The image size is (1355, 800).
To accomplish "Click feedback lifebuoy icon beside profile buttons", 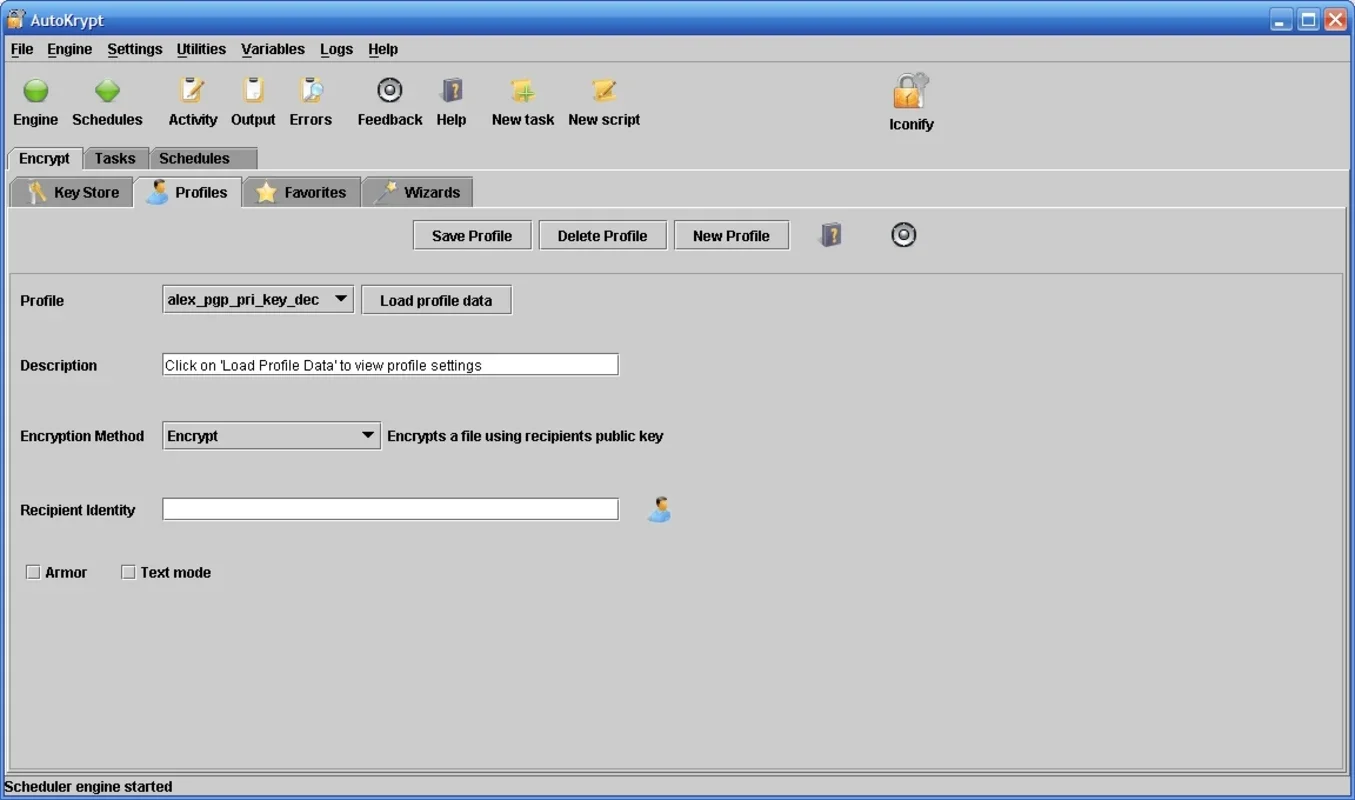I will pyautogui.click(x=903, y=235).
